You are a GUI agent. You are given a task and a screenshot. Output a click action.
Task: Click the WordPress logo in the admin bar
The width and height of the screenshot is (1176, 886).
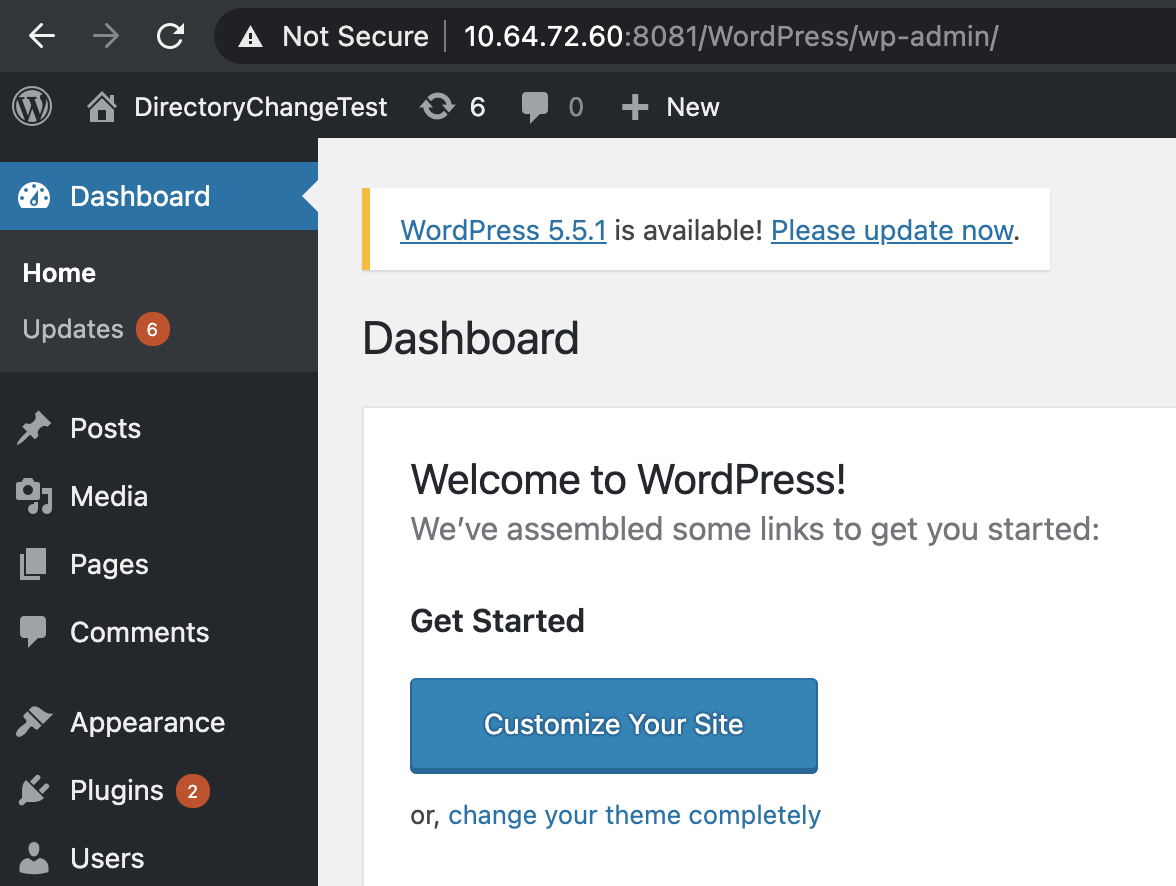(31, 106)
